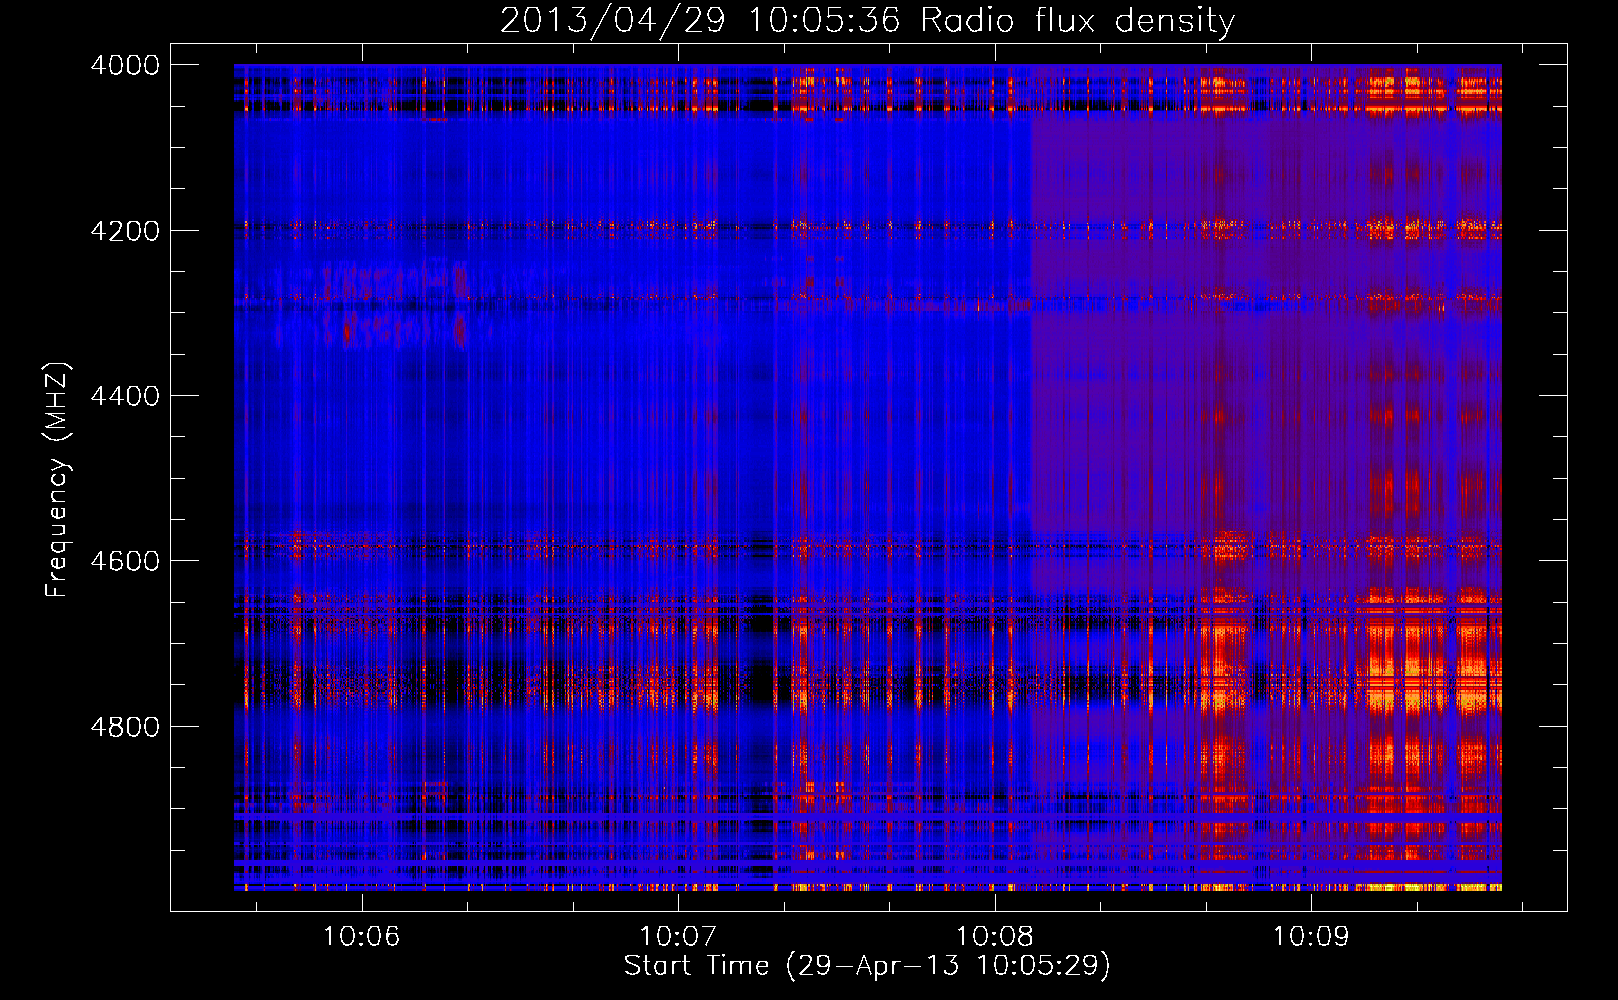
Task: Click the "Radio flux density" title text
Action: coord(1077,20)
